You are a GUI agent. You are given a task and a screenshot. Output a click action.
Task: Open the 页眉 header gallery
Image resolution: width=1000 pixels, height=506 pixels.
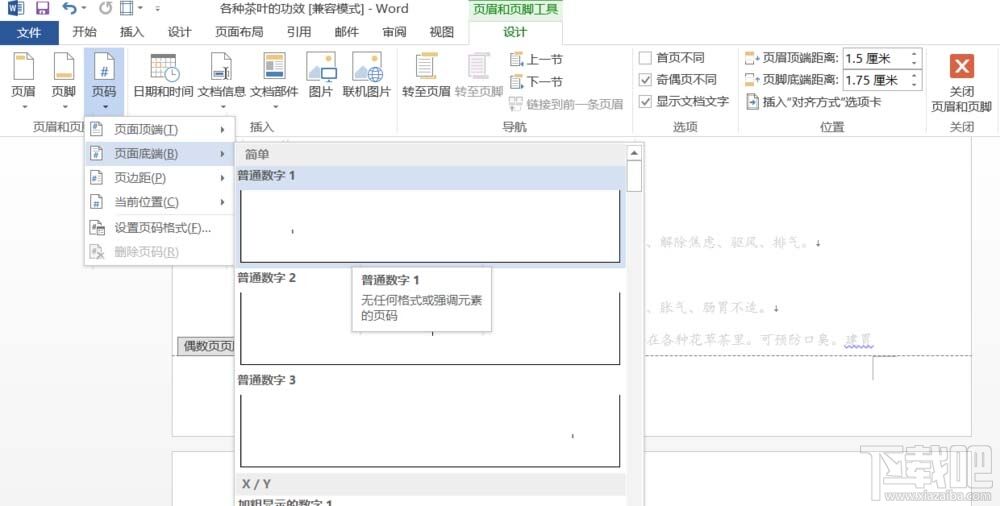pos(24,81)
